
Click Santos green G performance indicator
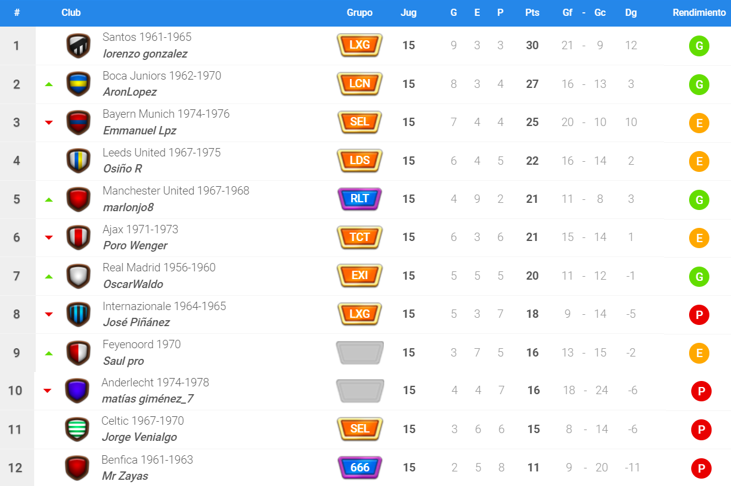pos(699,46)
